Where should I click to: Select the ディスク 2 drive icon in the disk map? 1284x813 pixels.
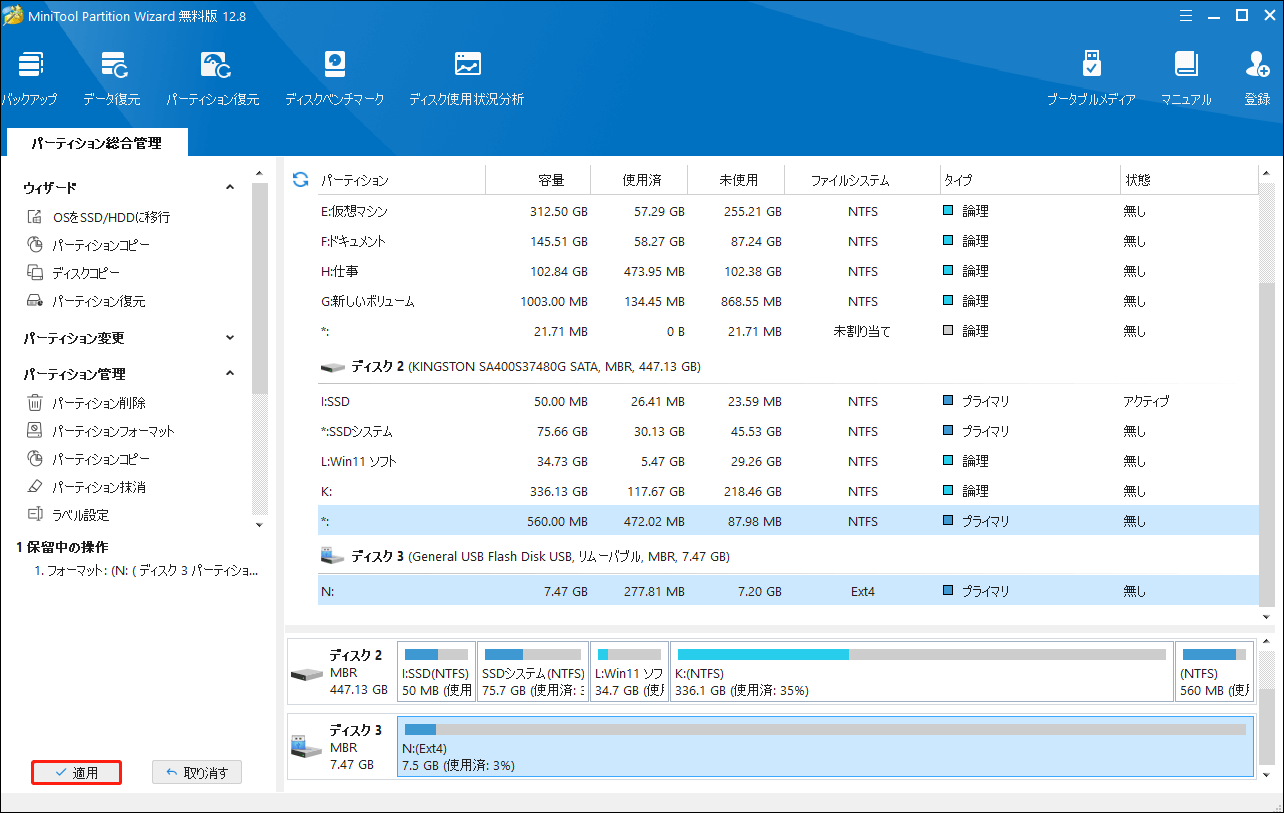coord(305,673)
